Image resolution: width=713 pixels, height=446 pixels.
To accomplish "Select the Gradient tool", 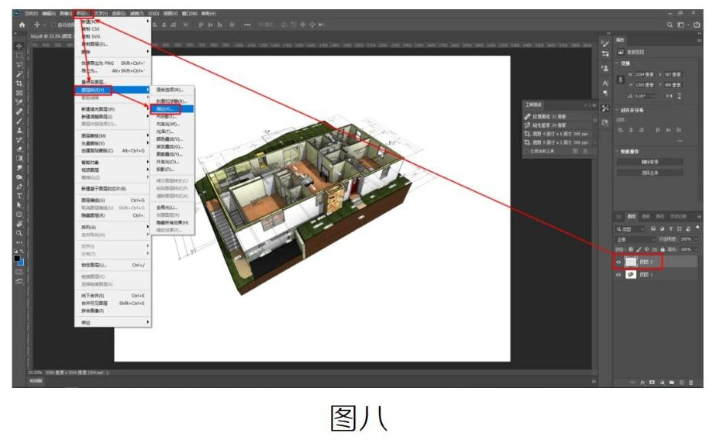I will (19, 159).
